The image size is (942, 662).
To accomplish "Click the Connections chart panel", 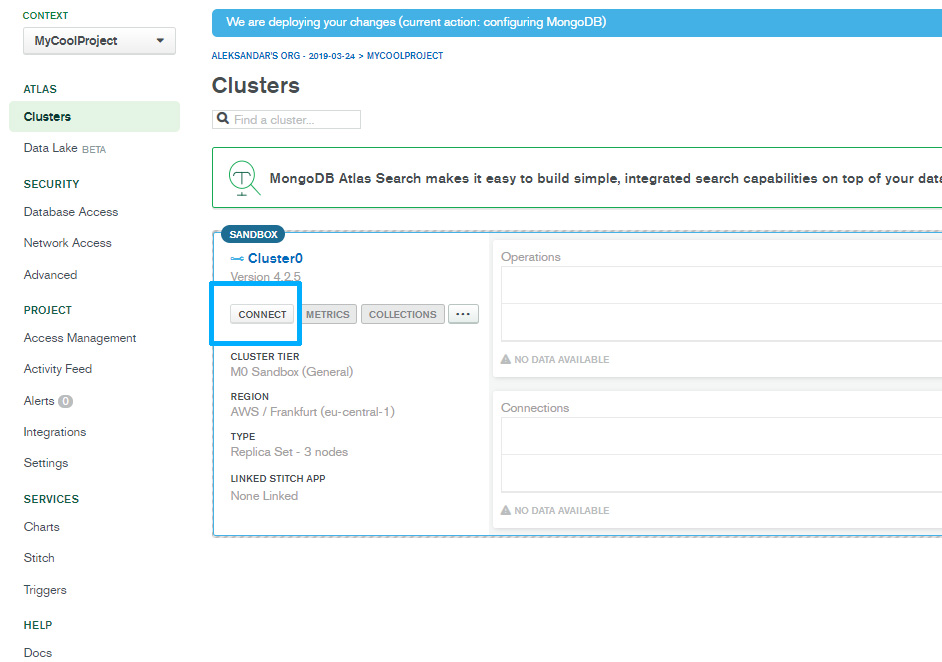I will (717, 460).
